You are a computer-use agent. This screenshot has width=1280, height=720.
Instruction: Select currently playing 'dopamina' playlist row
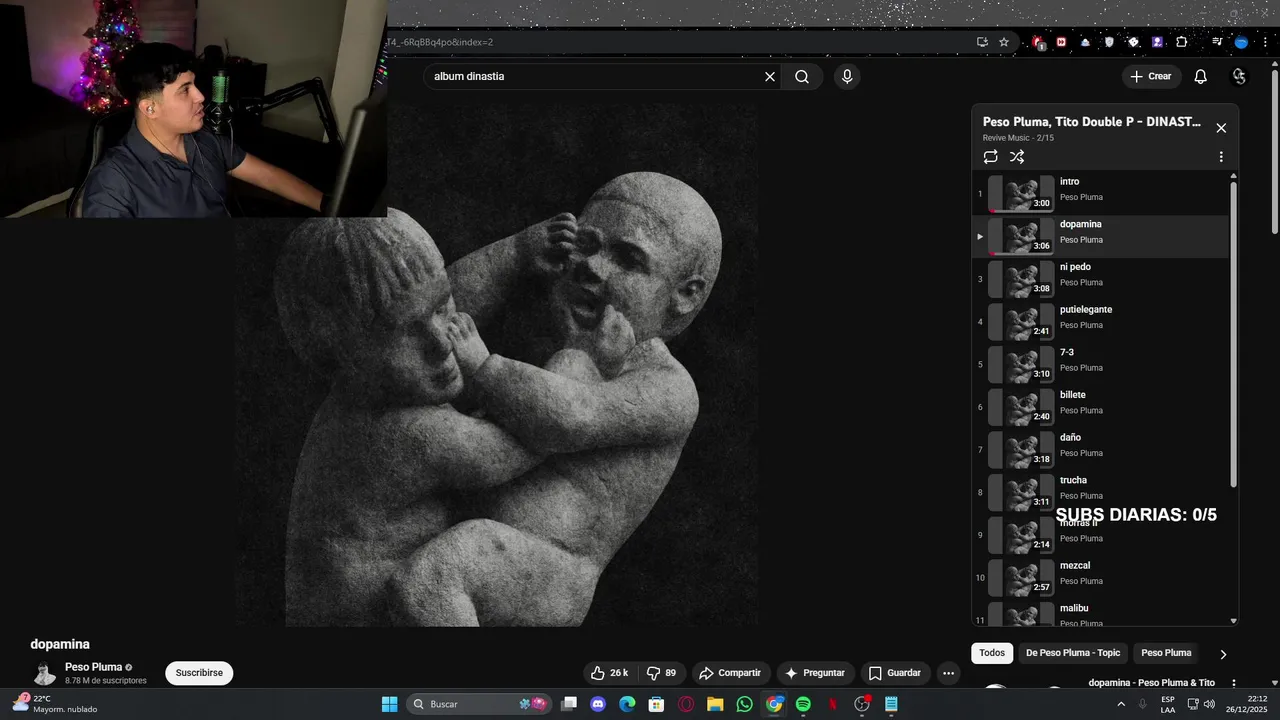point(1100,237)
